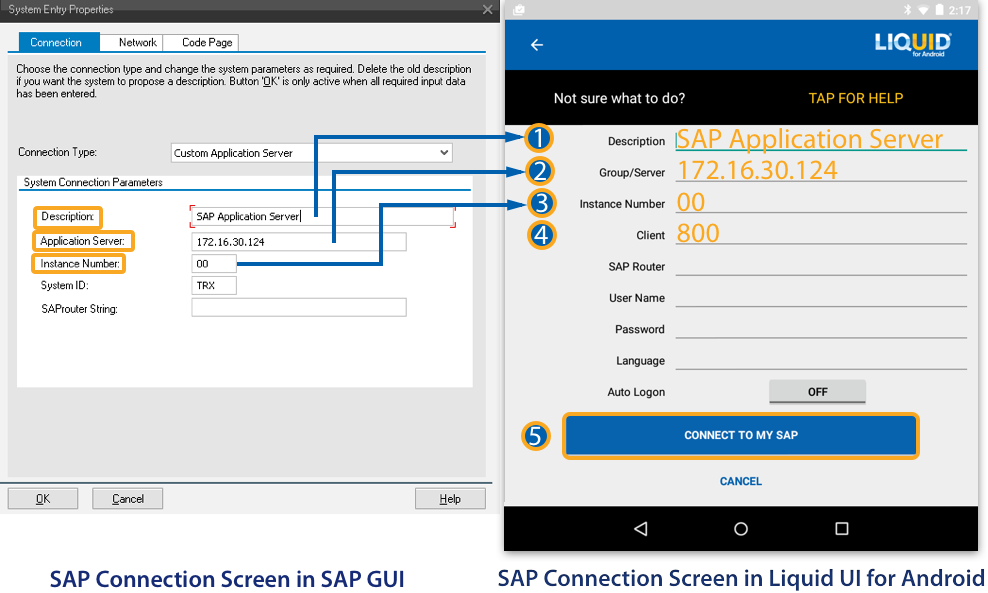This screenshot has height=593, width=988.
Task: Tap the back arrow in Liquid UI header
Action: 537,45
